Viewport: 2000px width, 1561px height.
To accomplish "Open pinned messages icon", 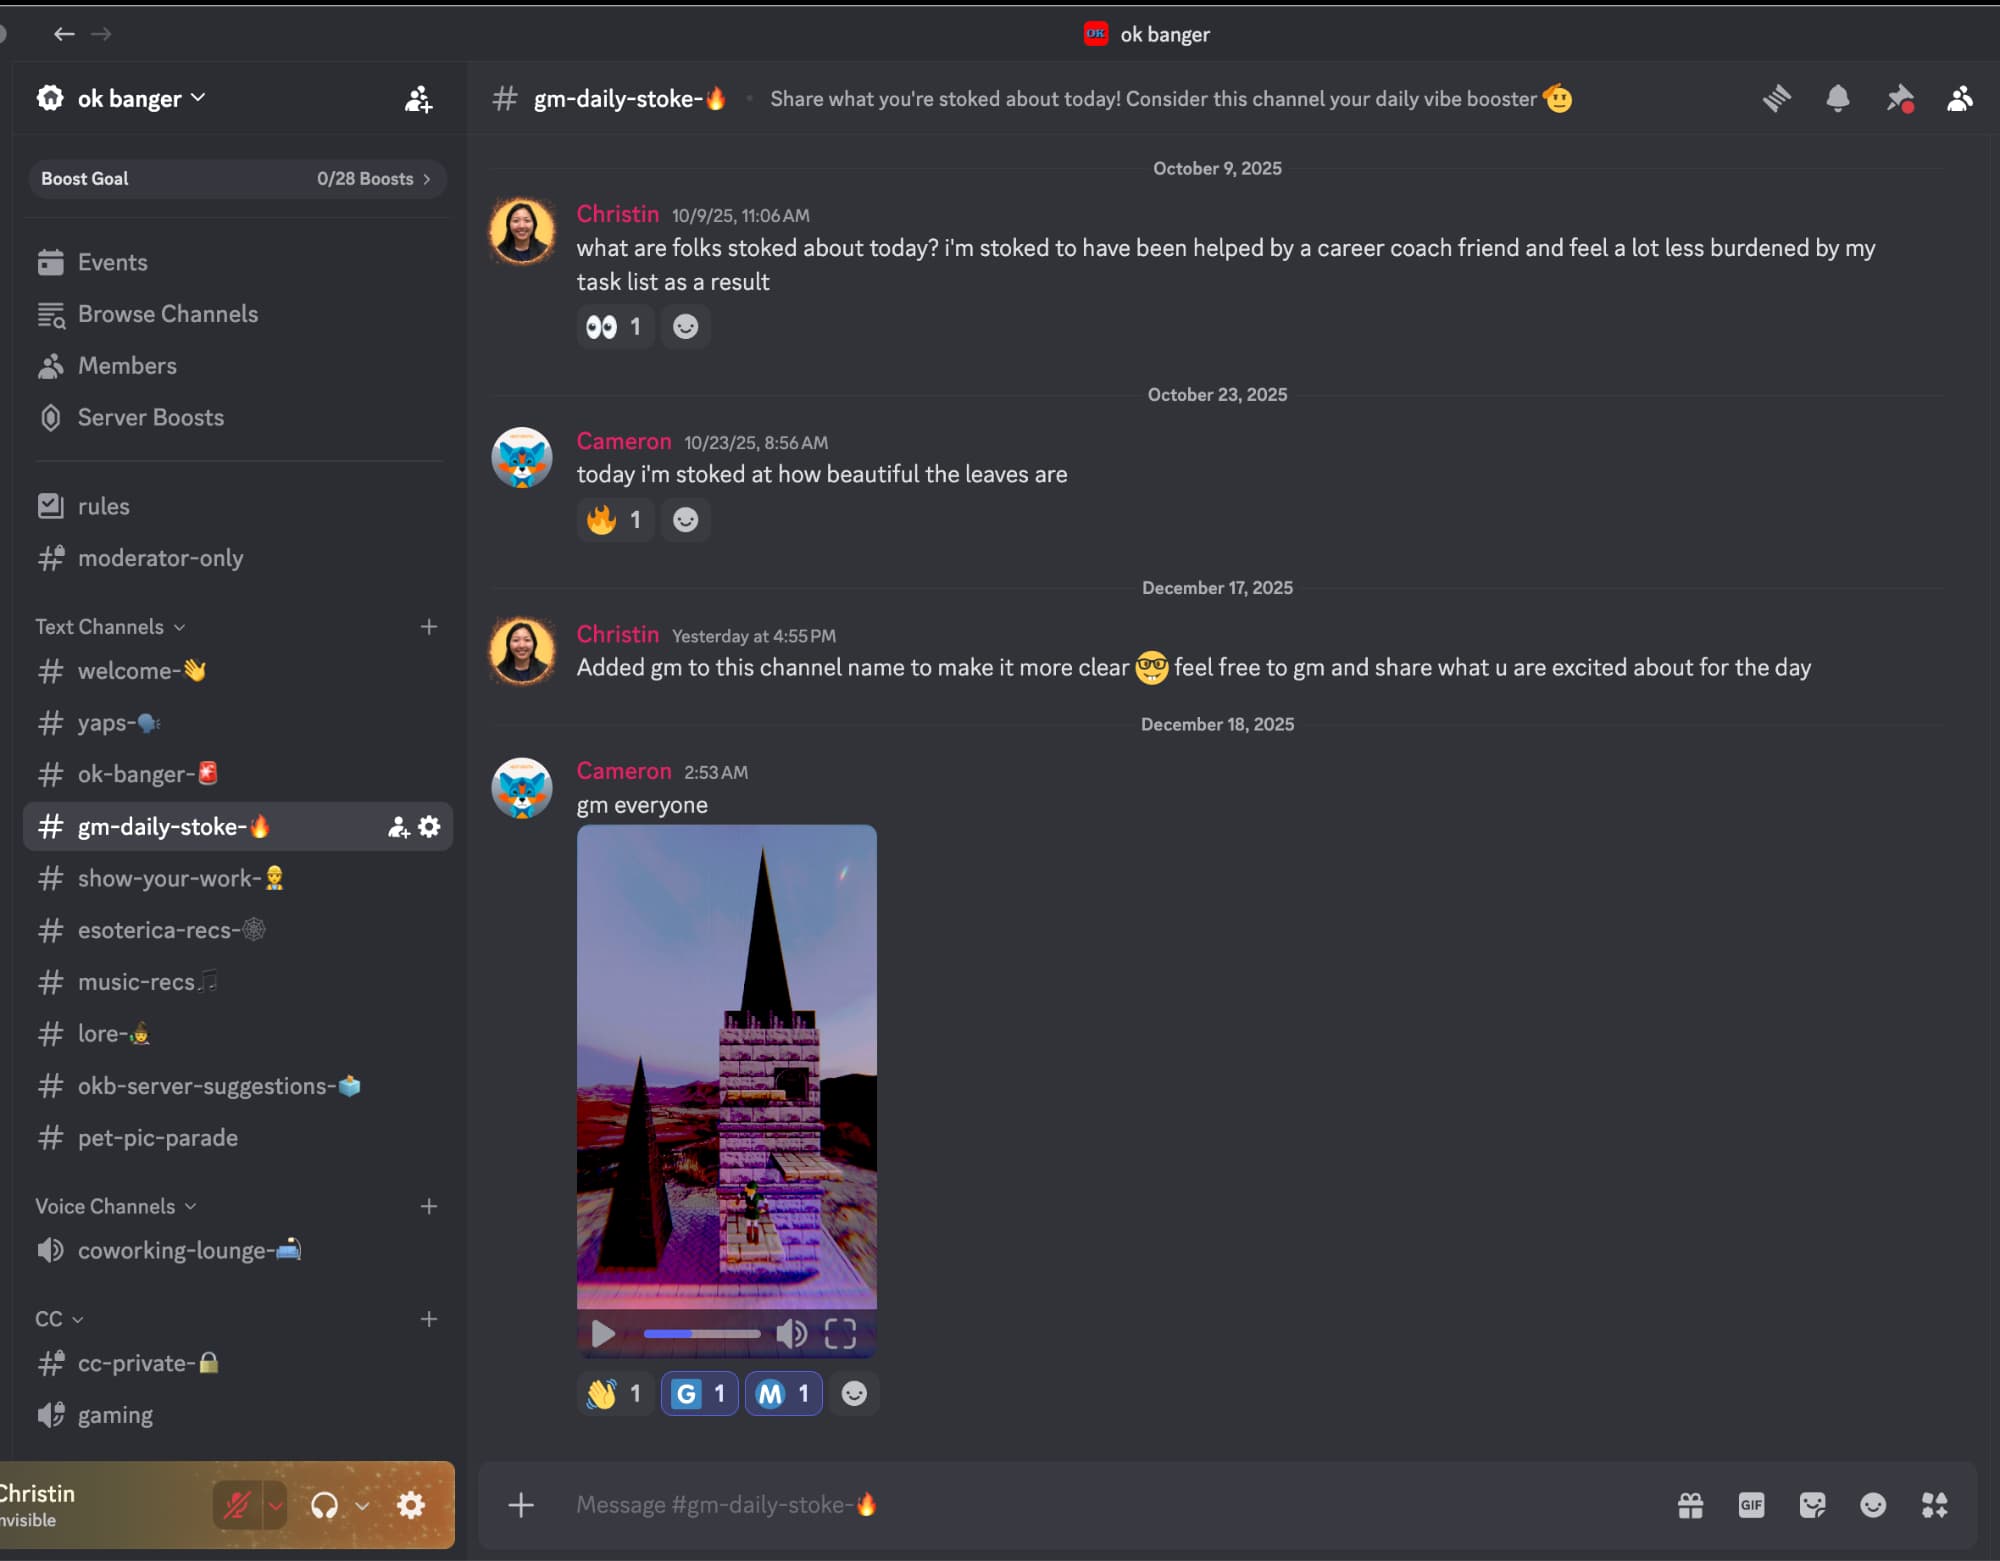I will 1898,98.
